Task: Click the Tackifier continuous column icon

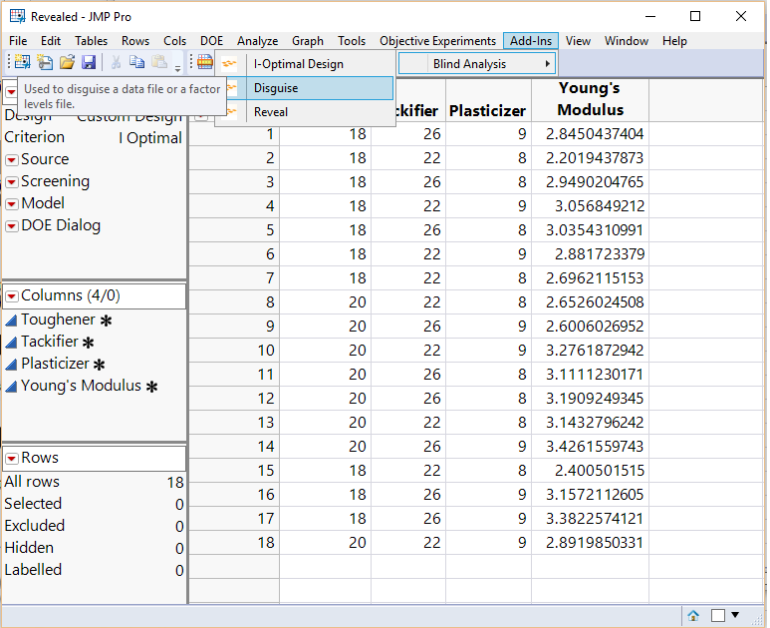Action: point(11,342)
